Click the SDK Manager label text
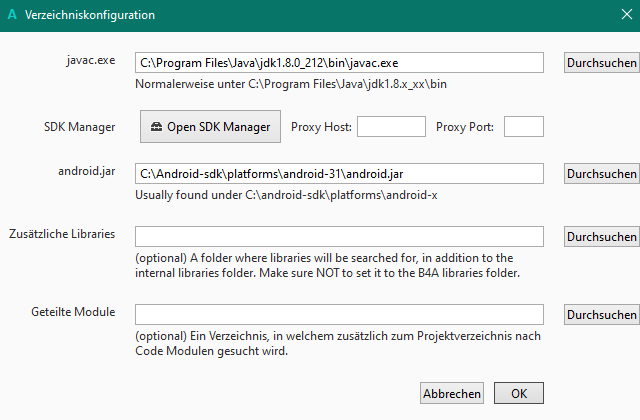 (x=80, y=126)
